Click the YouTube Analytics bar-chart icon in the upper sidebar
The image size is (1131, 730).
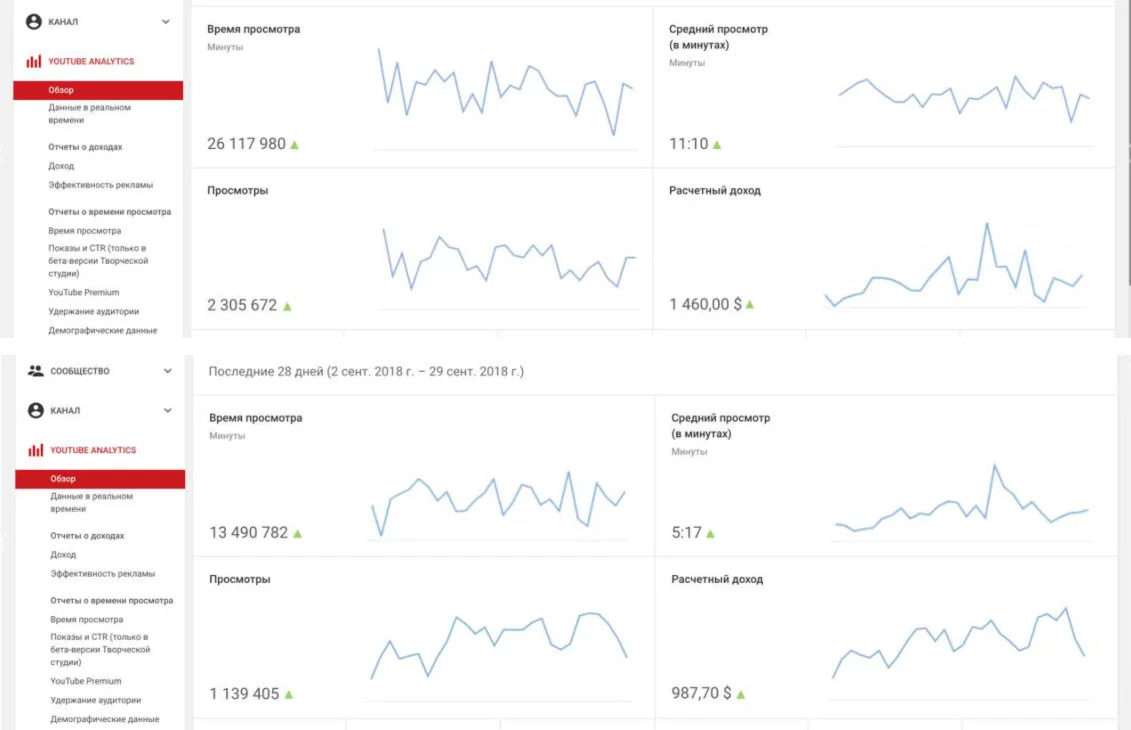click(34, 62)
